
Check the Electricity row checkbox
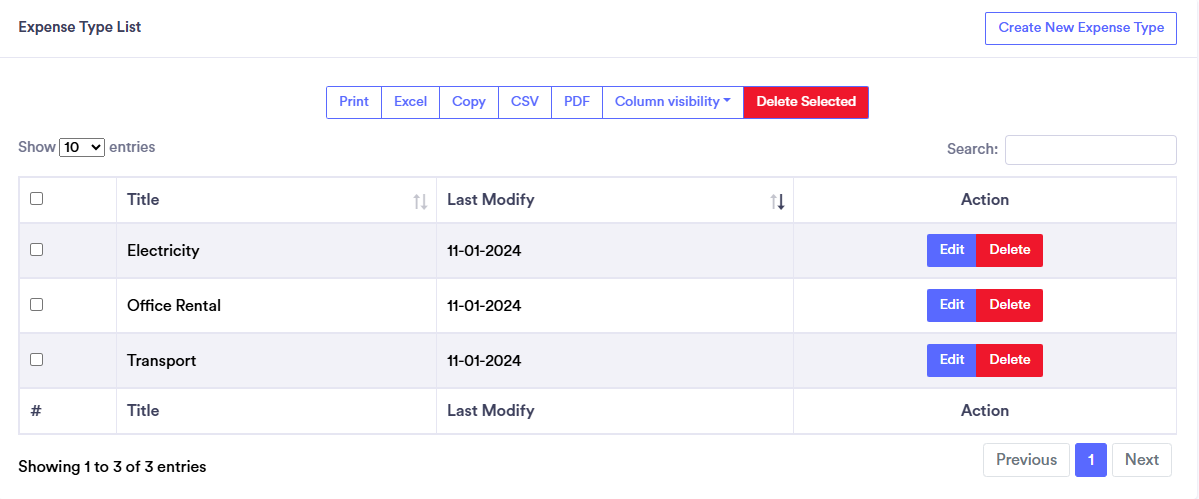point(37,250)
